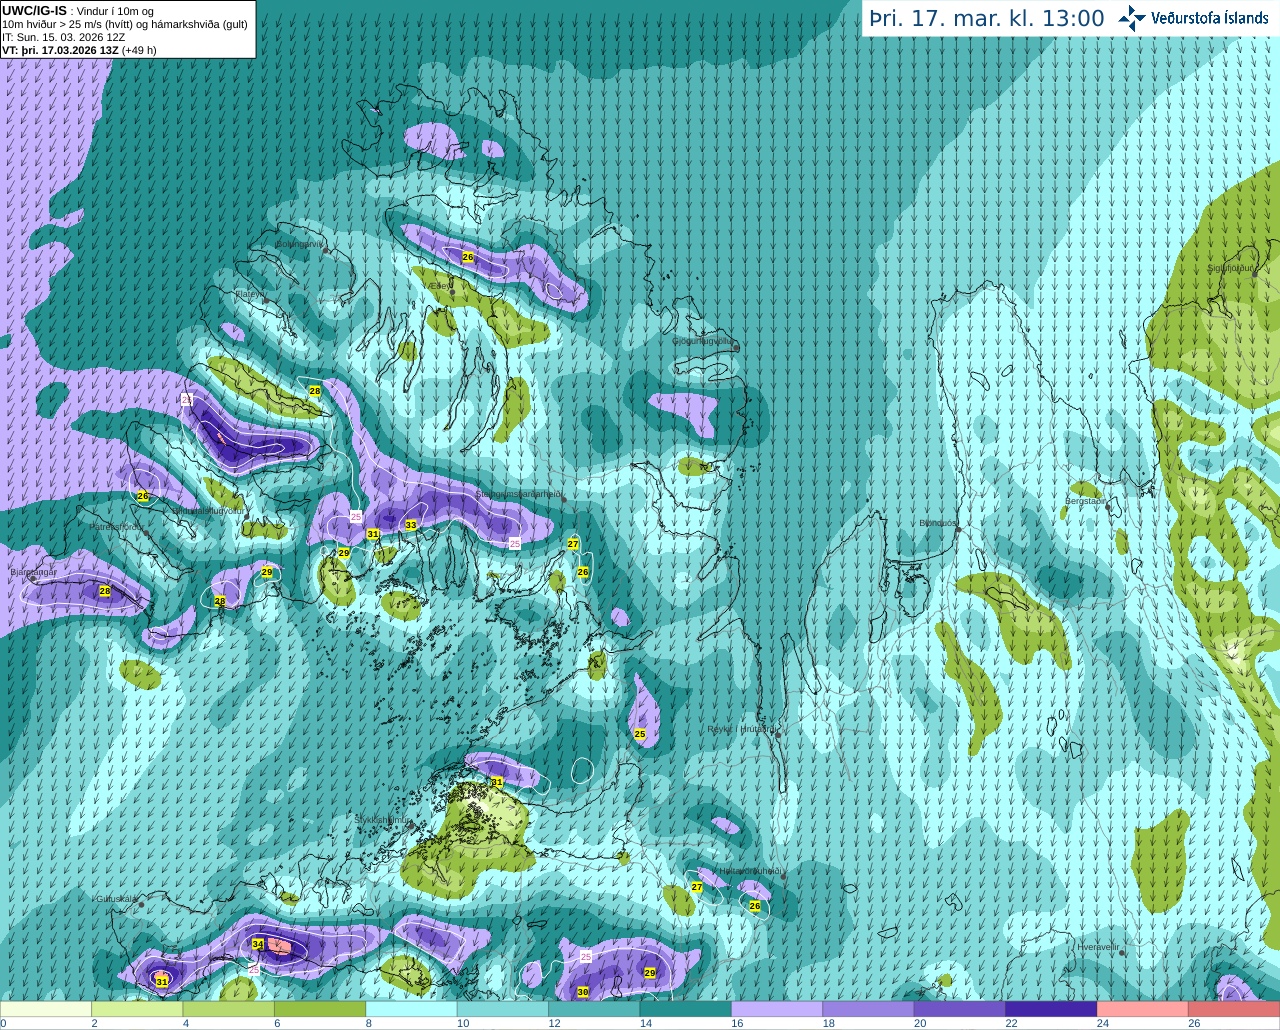Click the yellow 34 gust label

pos(258,944)
